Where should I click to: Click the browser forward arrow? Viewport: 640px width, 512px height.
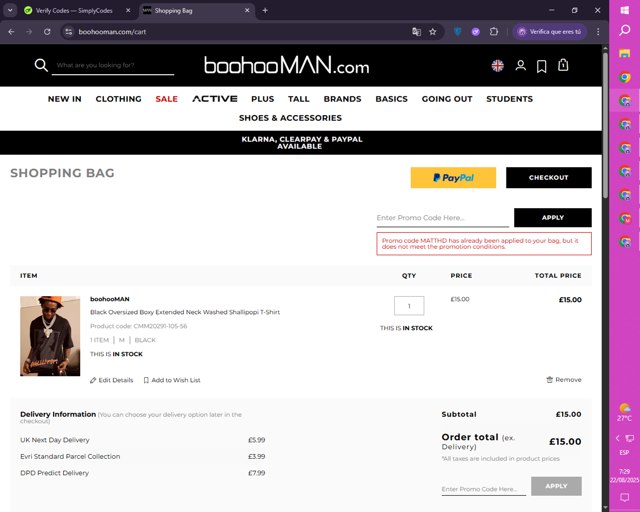tap(29, 31)
